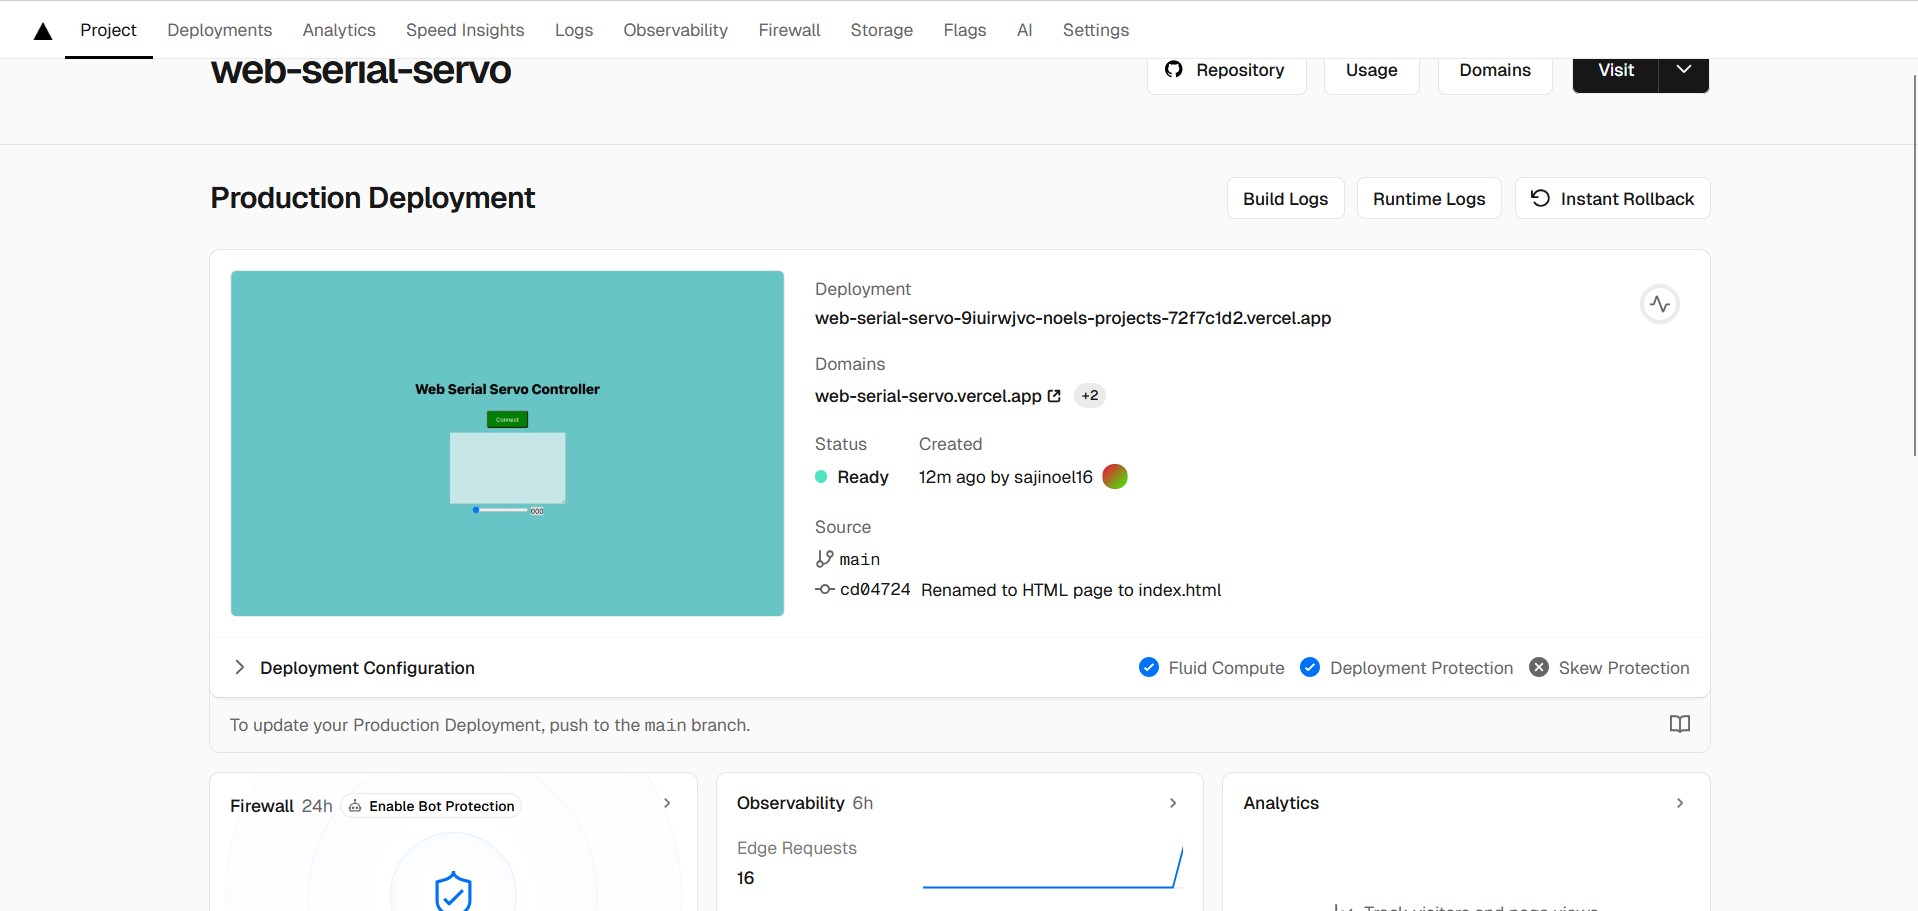Click the sajinoel16 user avatar
The image size is (1918, 911).
tap(1114, 477)
